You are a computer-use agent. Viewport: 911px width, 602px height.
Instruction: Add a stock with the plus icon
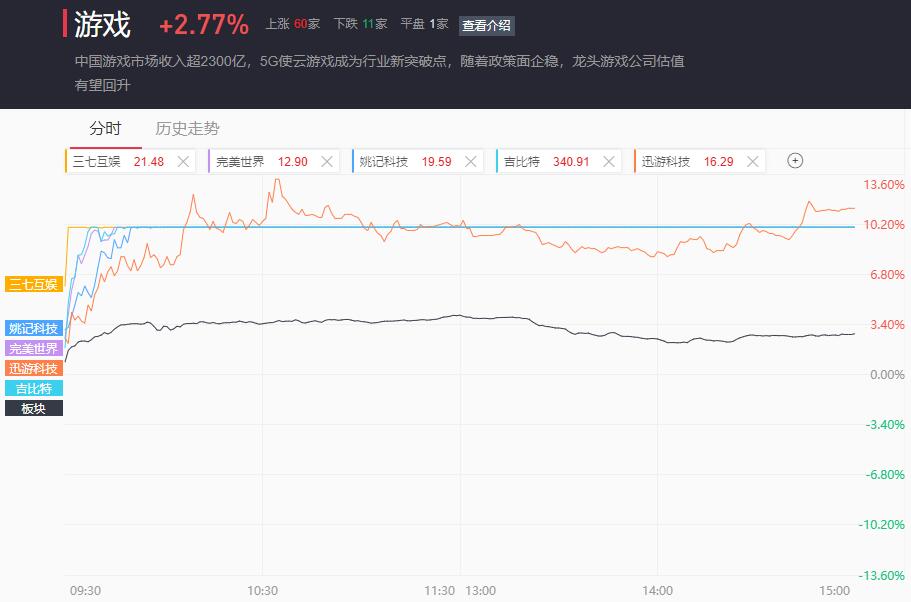click(795, 160)
